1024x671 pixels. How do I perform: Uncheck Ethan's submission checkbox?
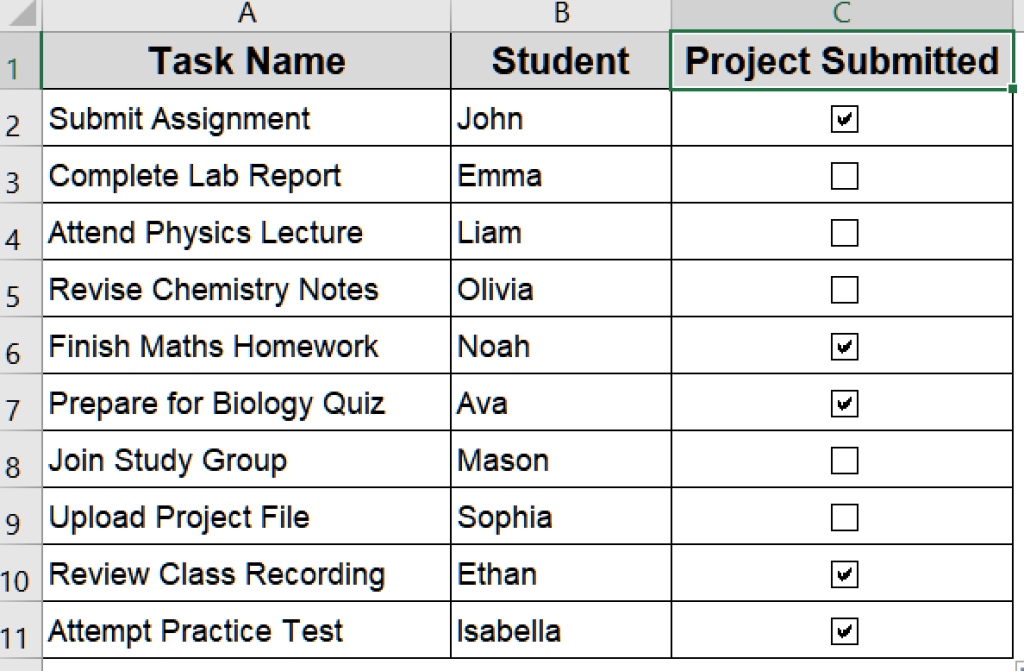(844, 575)
